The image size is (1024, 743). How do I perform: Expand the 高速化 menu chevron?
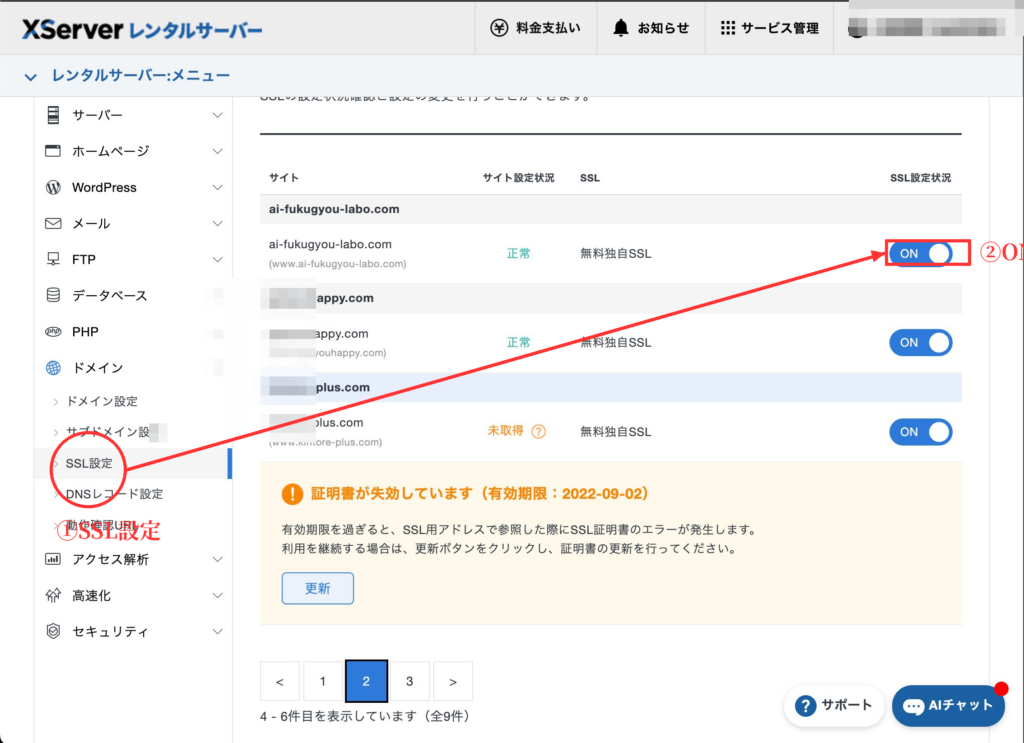pyautogui.click(x=217, y=595)
